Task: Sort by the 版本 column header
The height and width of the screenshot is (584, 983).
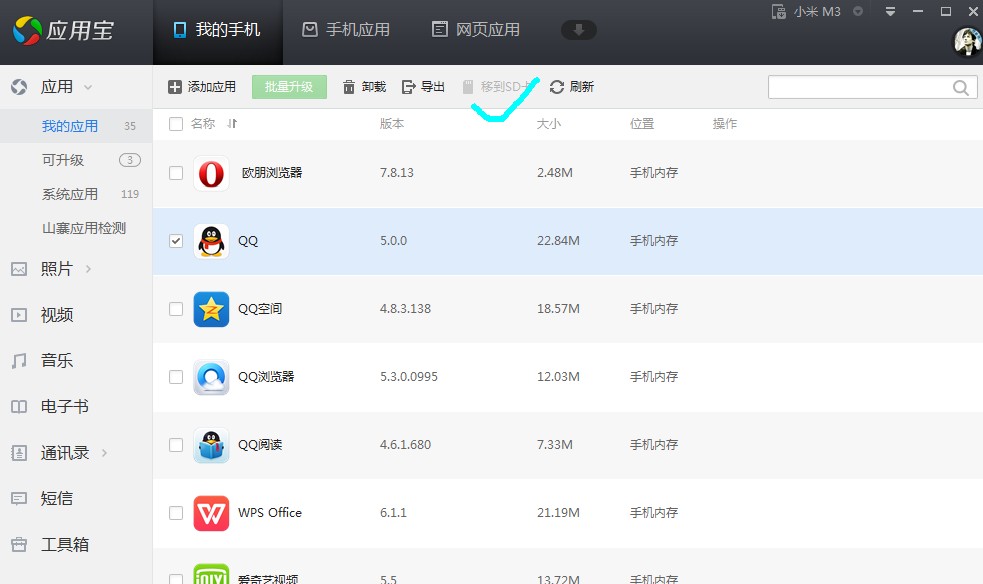Action: coord(392,124)
